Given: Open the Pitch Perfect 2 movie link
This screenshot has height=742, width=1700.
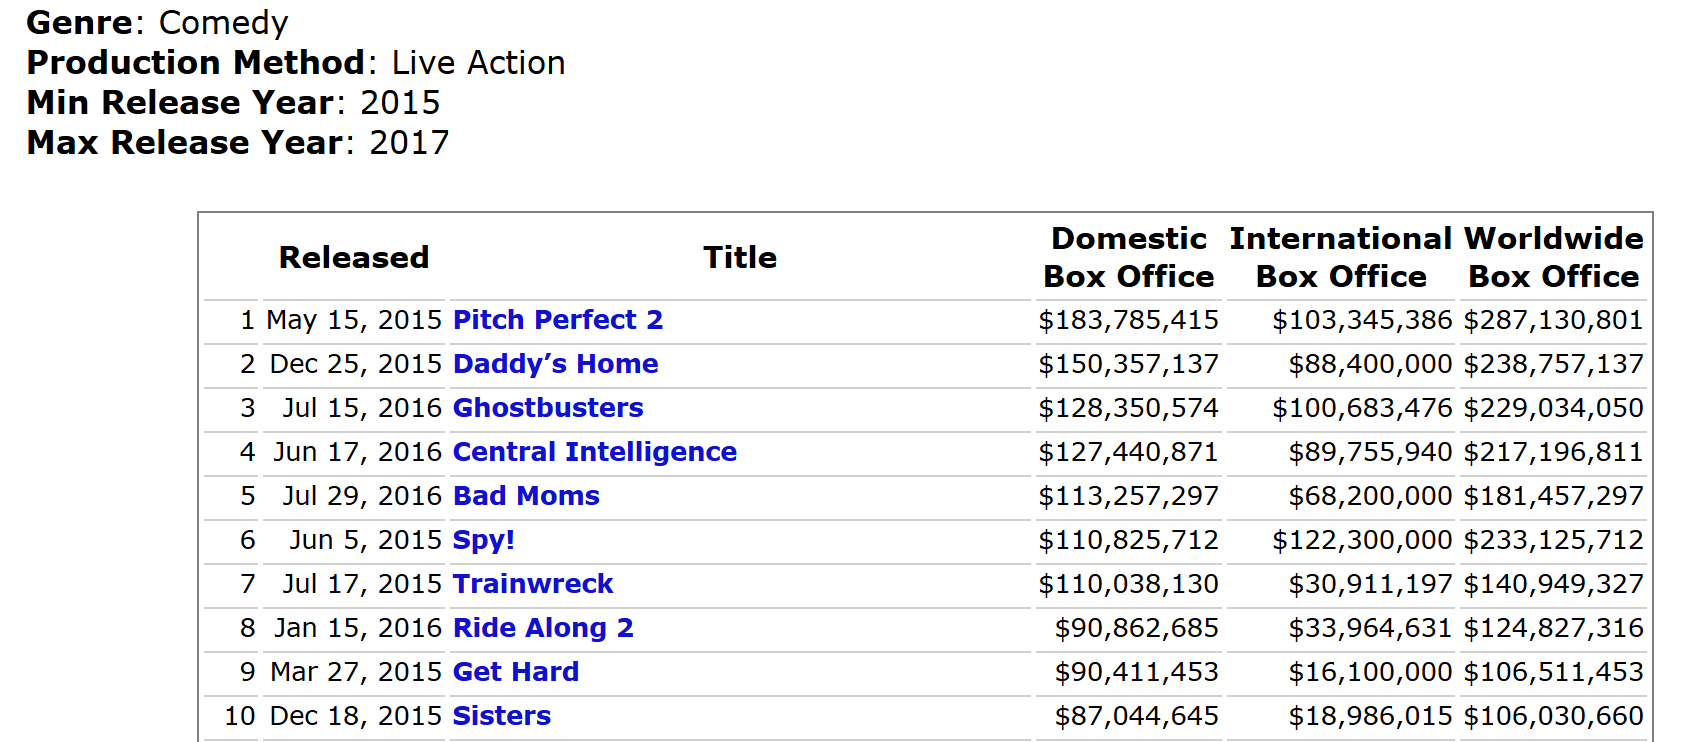Looking at the screenshot, I should pos(557,320).
